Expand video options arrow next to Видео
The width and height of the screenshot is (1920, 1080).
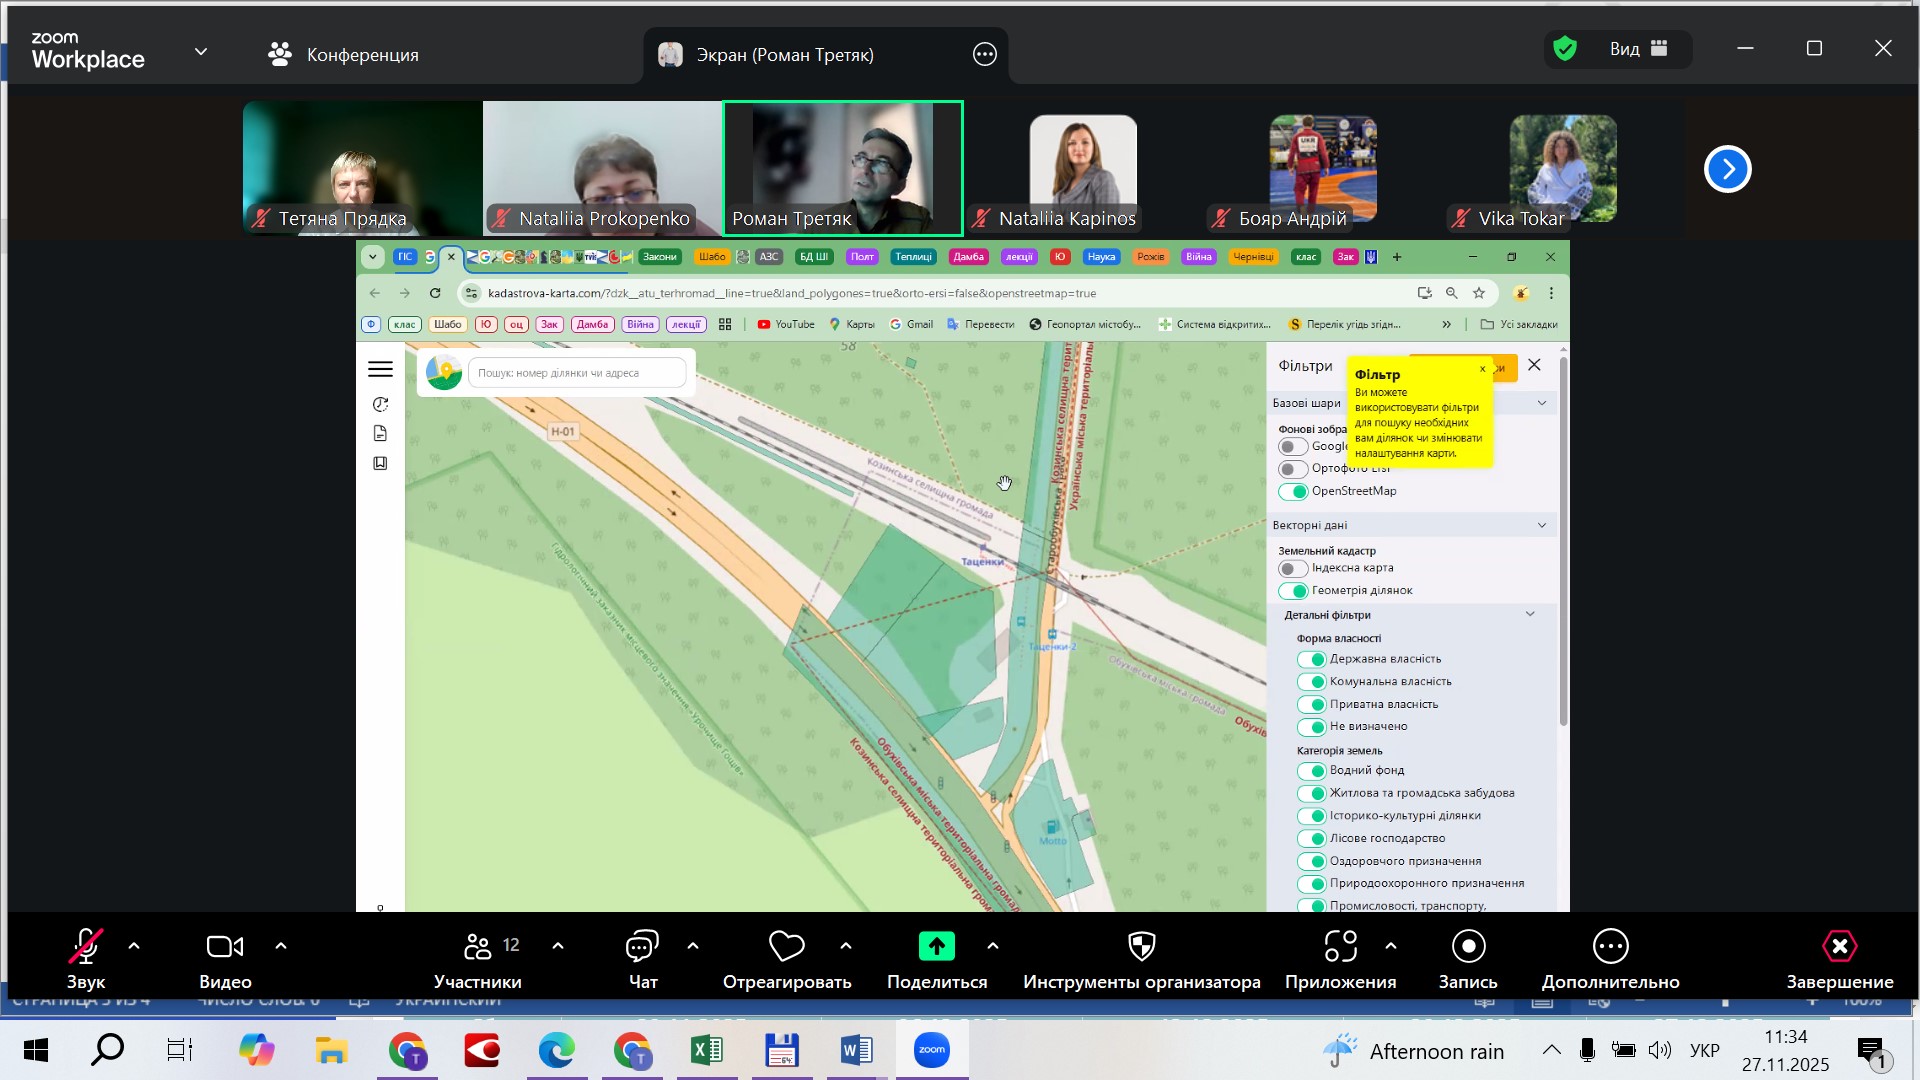pyautogui.click(x=281, y=946)
